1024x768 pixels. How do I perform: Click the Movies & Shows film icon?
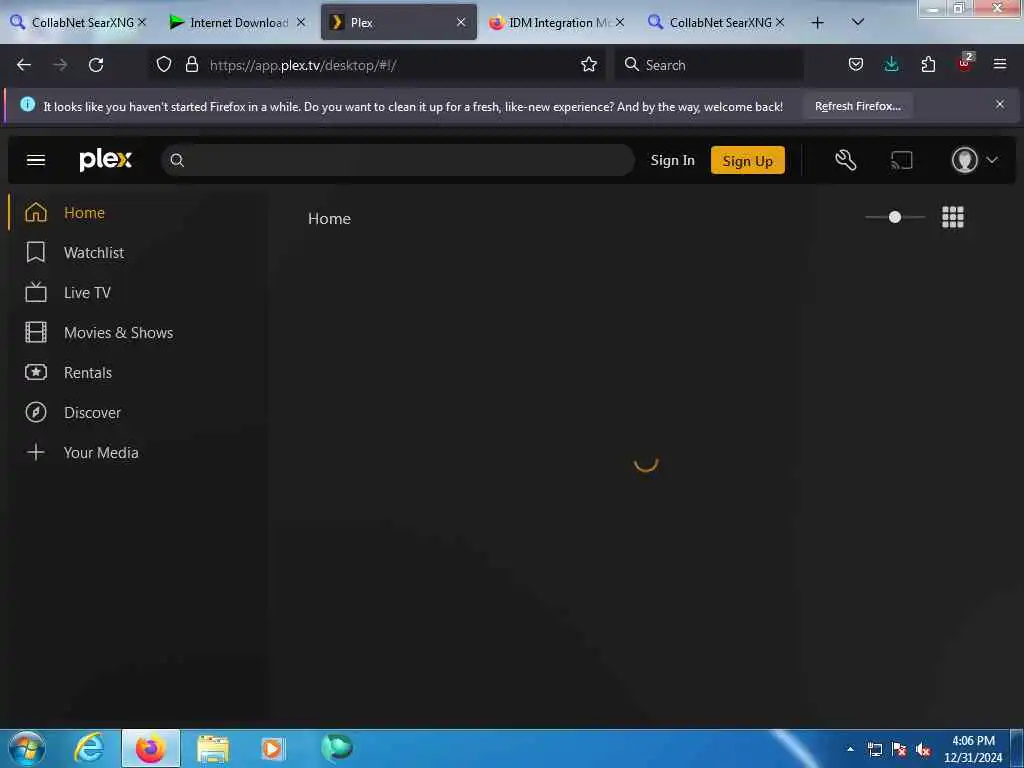pyautogui.click(x=36, y=332)
